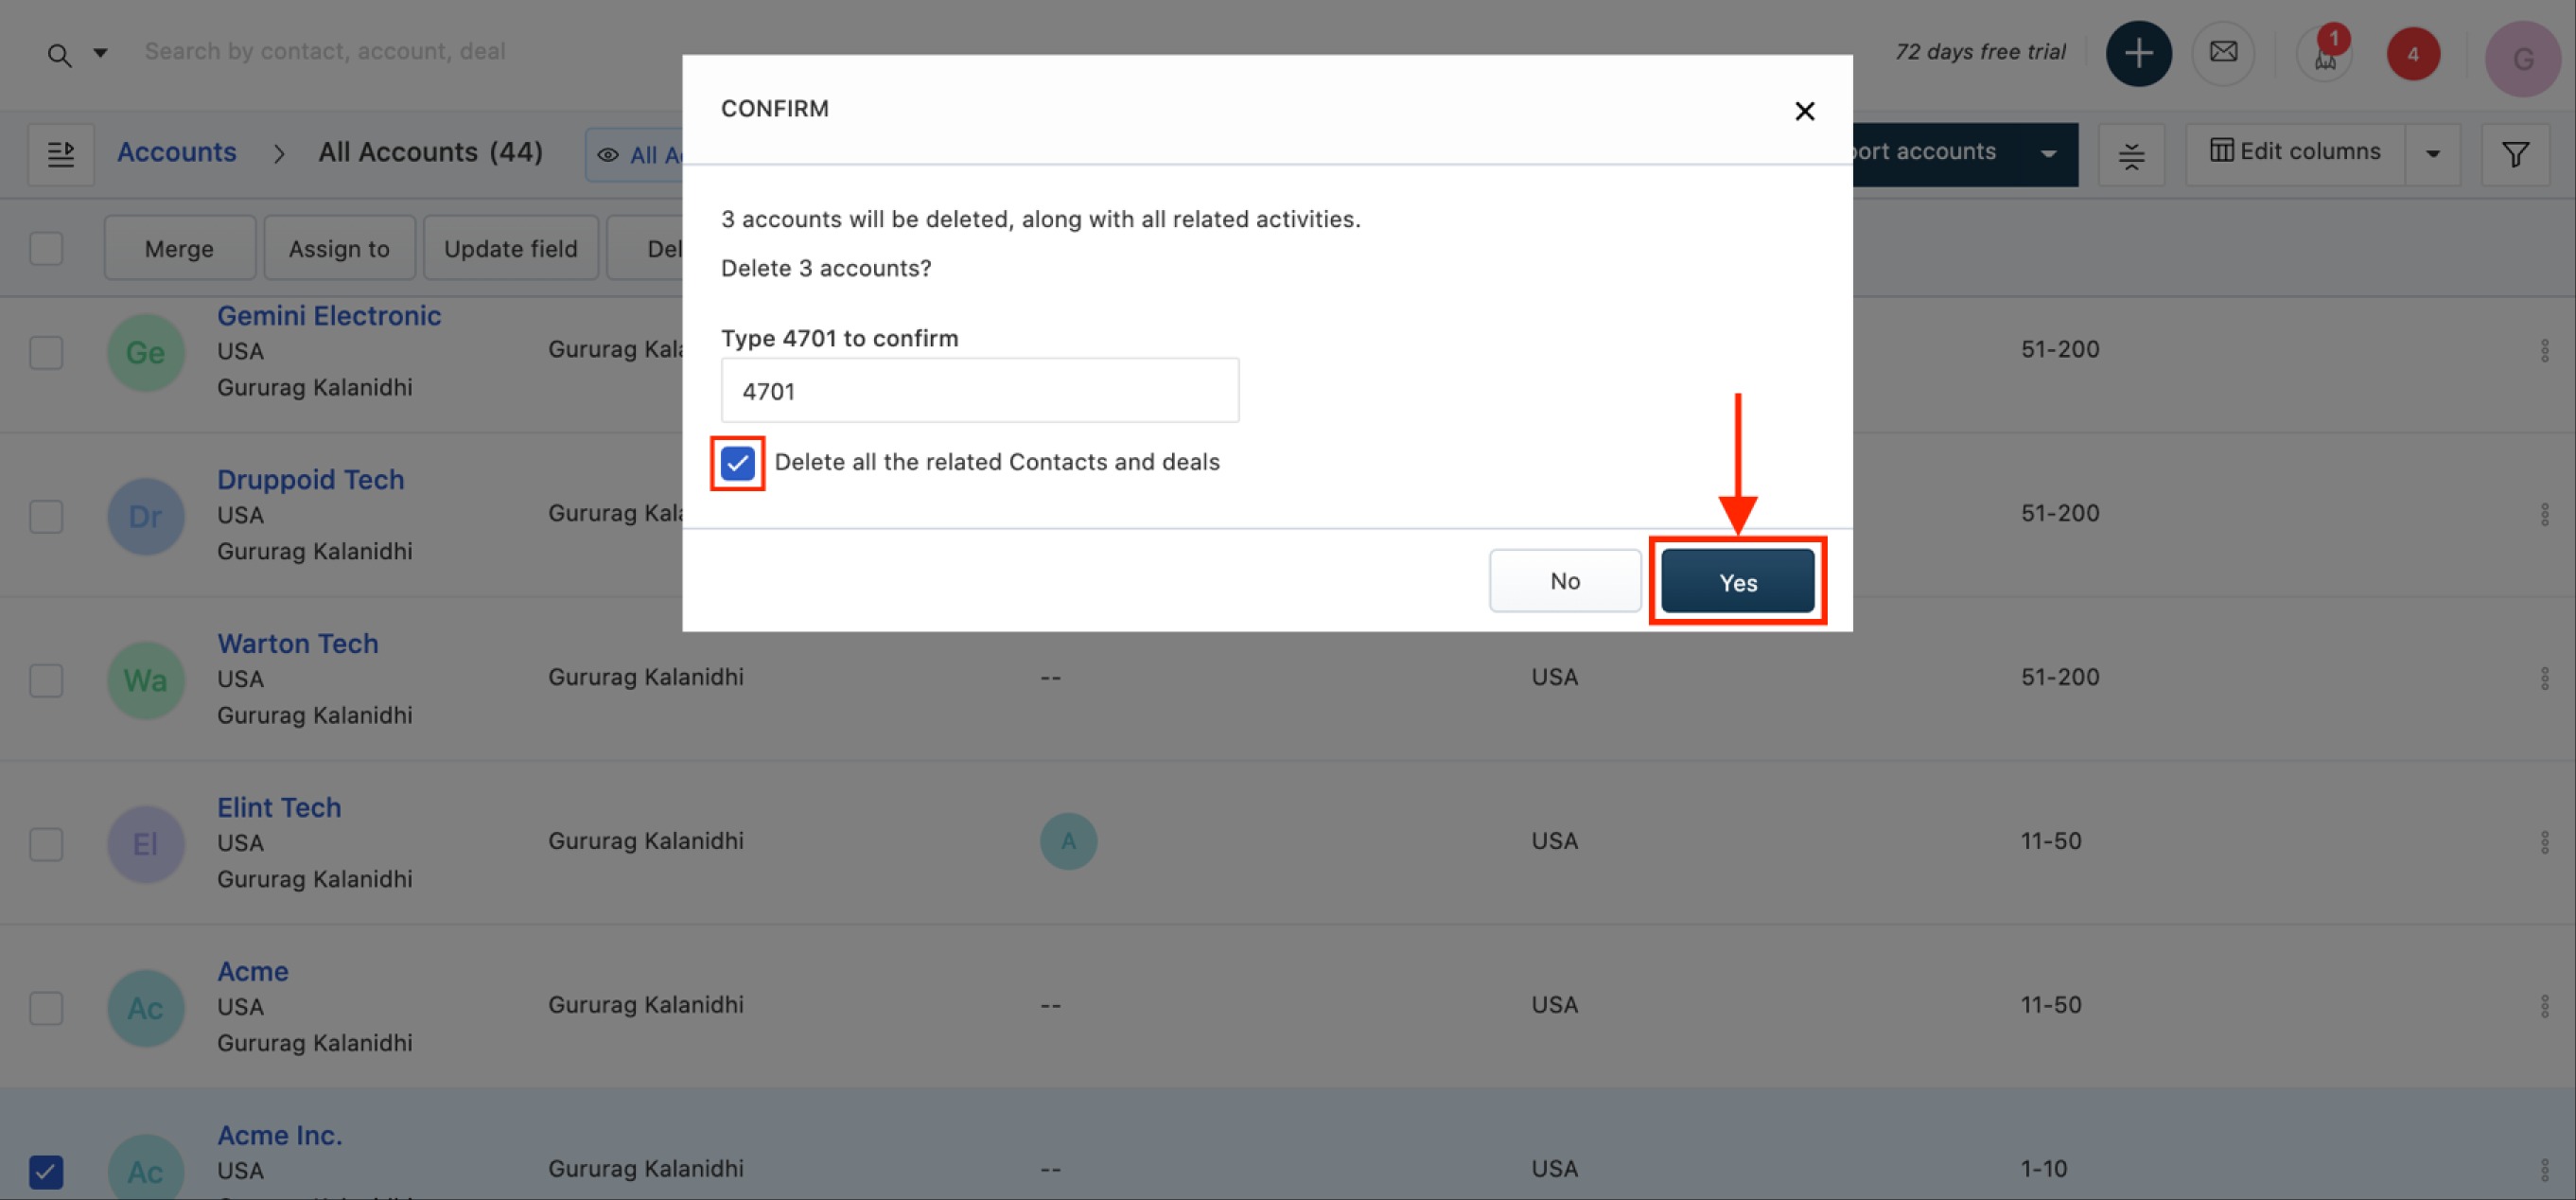Open the Elint Tech row options menu
This screenshot has width=2576, height=1200.
(x=2543, y=842)
